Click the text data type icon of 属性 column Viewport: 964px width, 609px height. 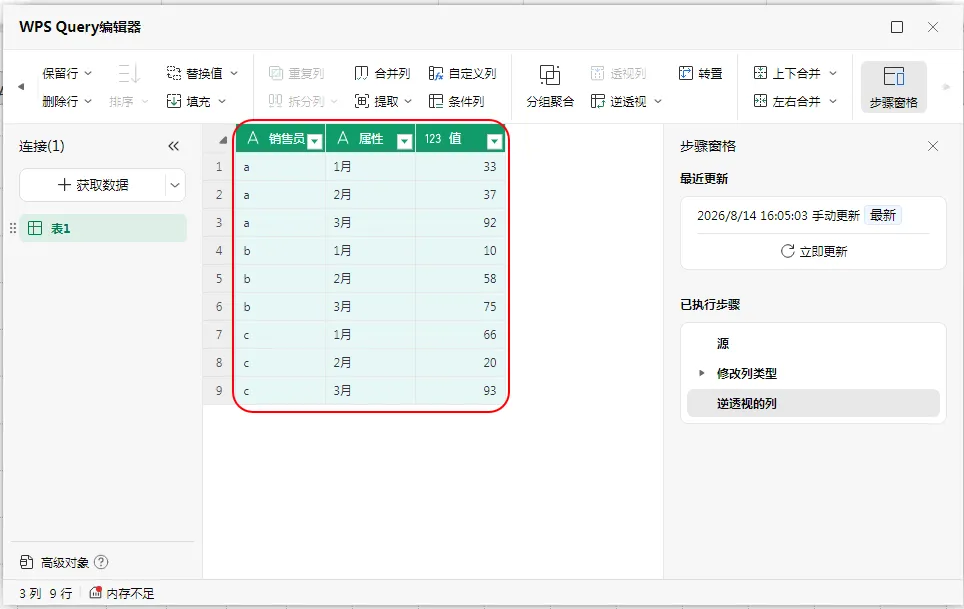343,139
